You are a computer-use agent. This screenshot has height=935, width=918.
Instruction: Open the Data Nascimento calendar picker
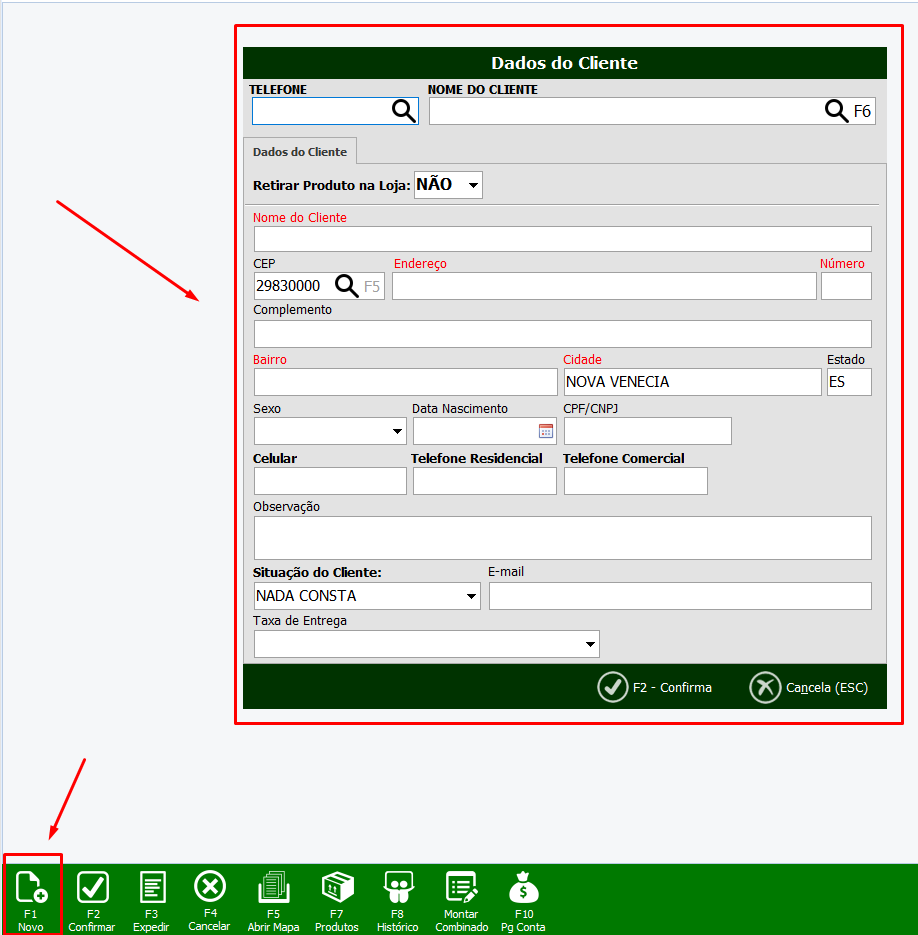click(546, 431)
